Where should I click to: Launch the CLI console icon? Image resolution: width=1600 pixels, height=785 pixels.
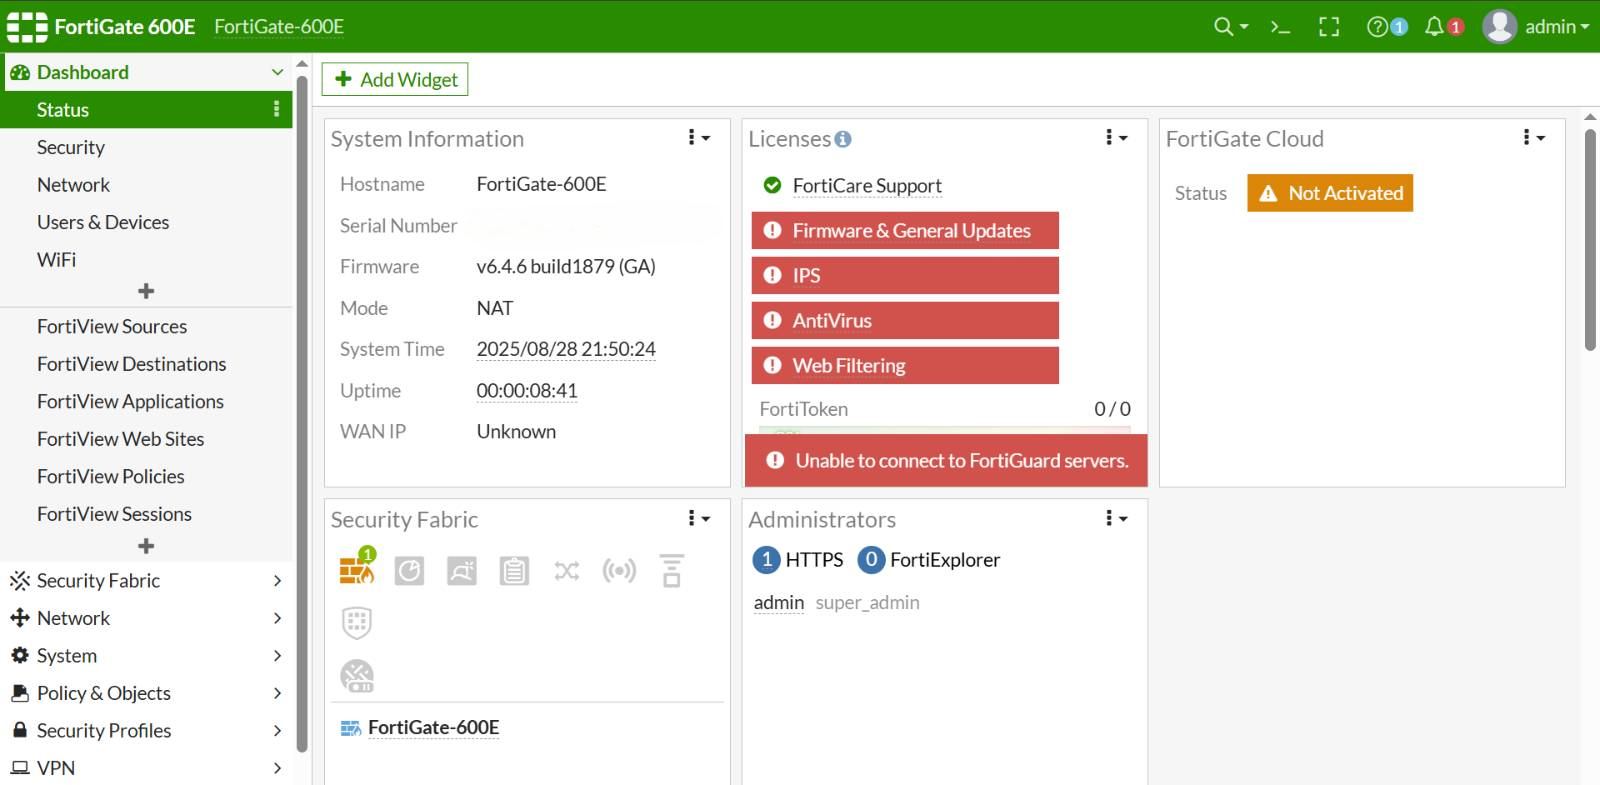(1280, 27)
